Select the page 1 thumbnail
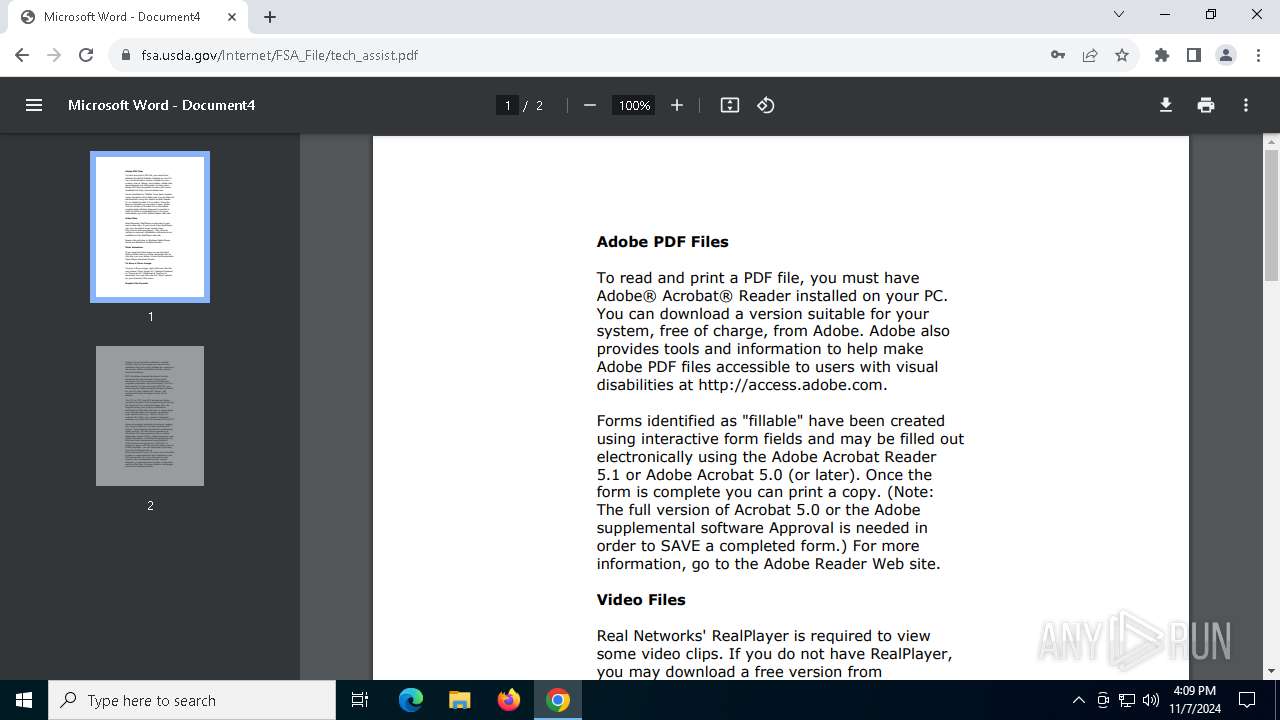 pyautogui.click(x=150, y=227)
